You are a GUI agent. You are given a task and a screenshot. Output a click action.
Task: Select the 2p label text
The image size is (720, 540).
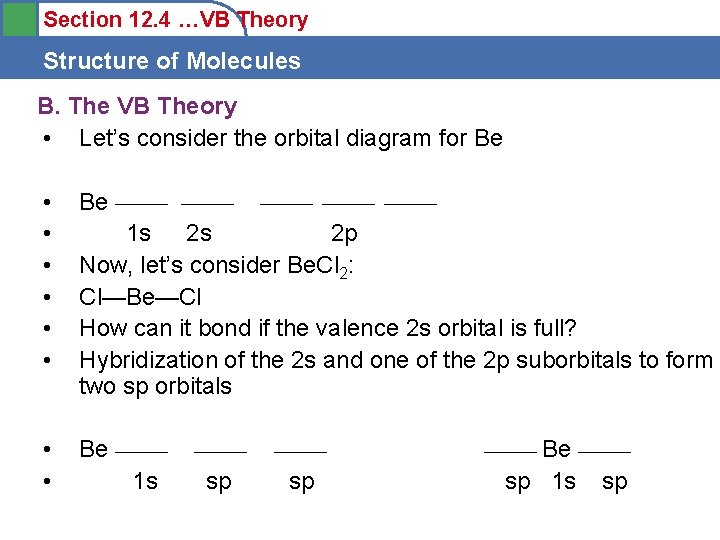tap(344, 234)
